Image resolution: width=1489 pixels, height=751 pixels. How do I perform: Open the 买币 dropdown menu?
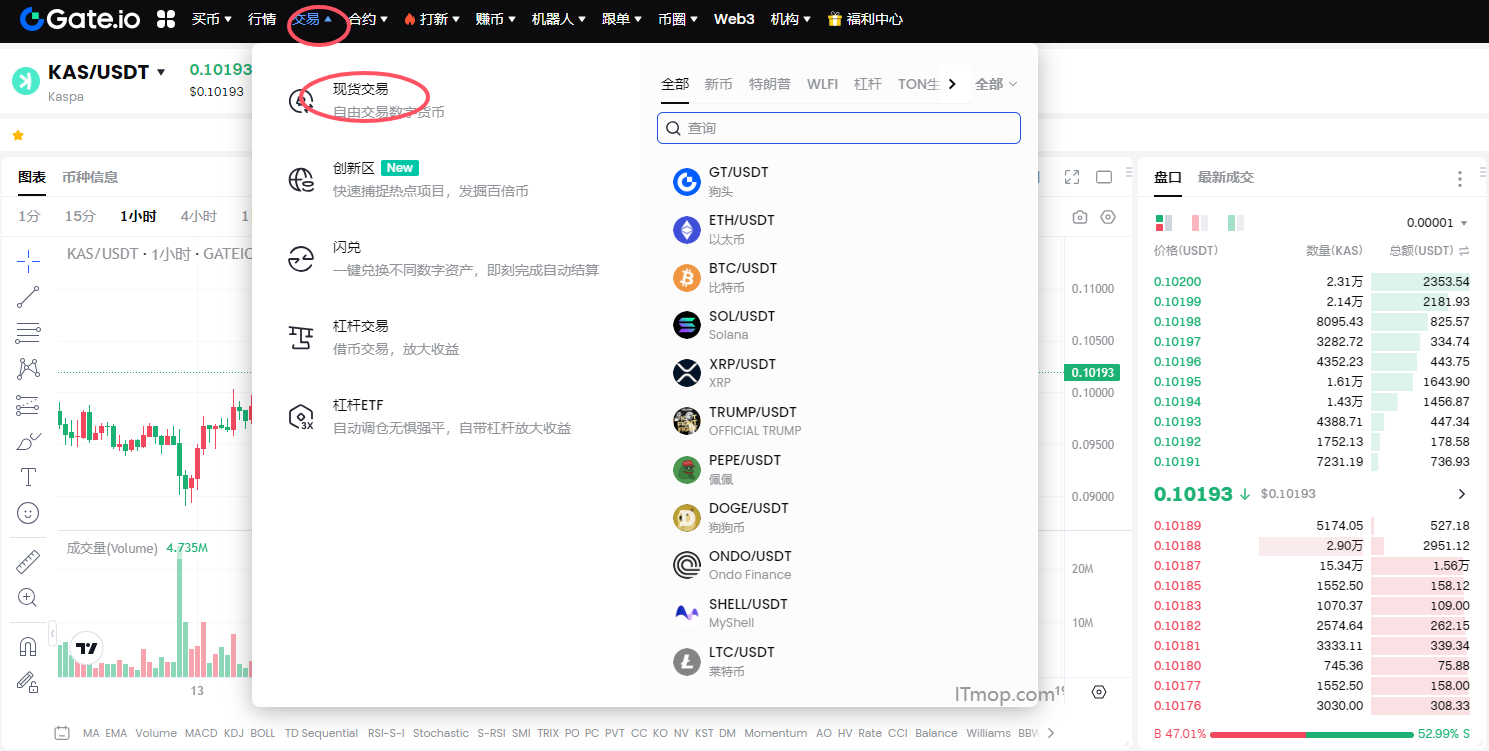212,19
